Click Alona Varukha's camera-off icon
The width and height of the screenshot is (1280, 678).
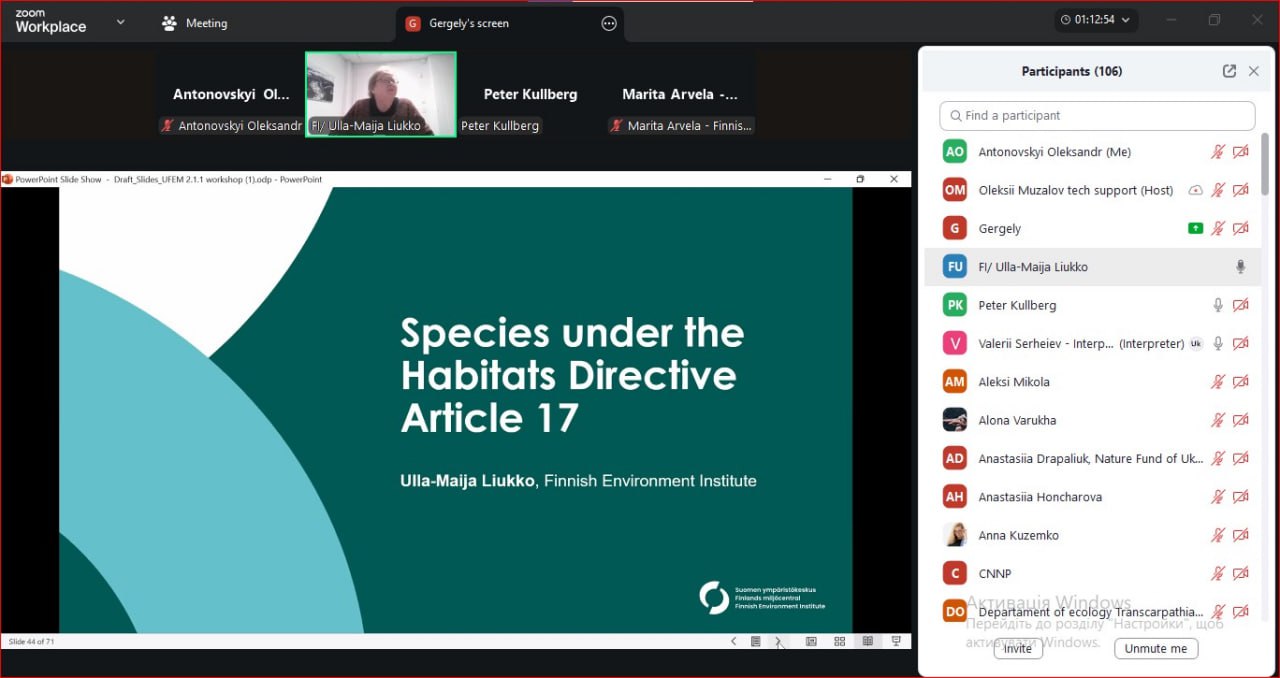[x=1241, y=420]
